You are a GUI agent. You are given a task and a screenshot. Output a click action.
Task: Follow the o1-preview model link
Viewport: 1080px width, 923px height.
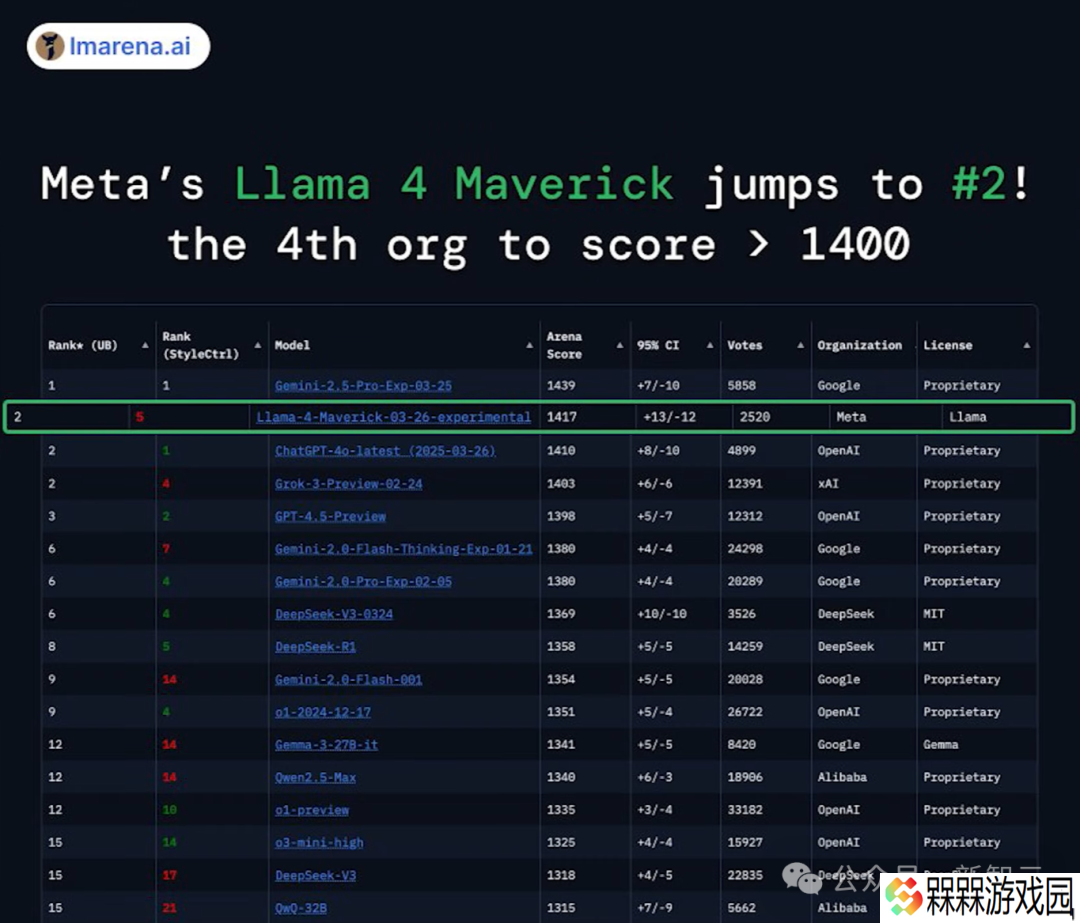312,810
